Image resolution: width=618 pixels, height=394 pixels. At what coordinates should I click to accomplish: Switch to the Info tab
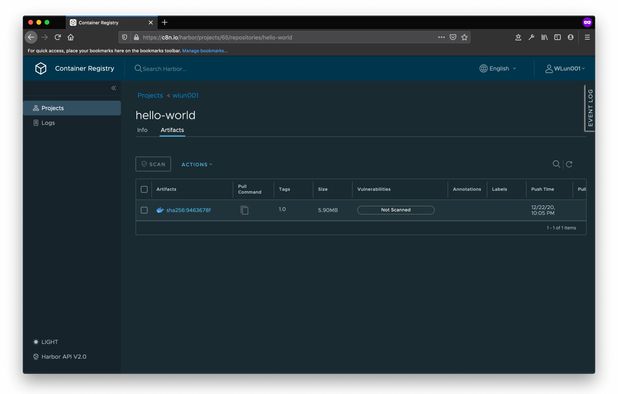pyautogui.click(x=142, y=130)
